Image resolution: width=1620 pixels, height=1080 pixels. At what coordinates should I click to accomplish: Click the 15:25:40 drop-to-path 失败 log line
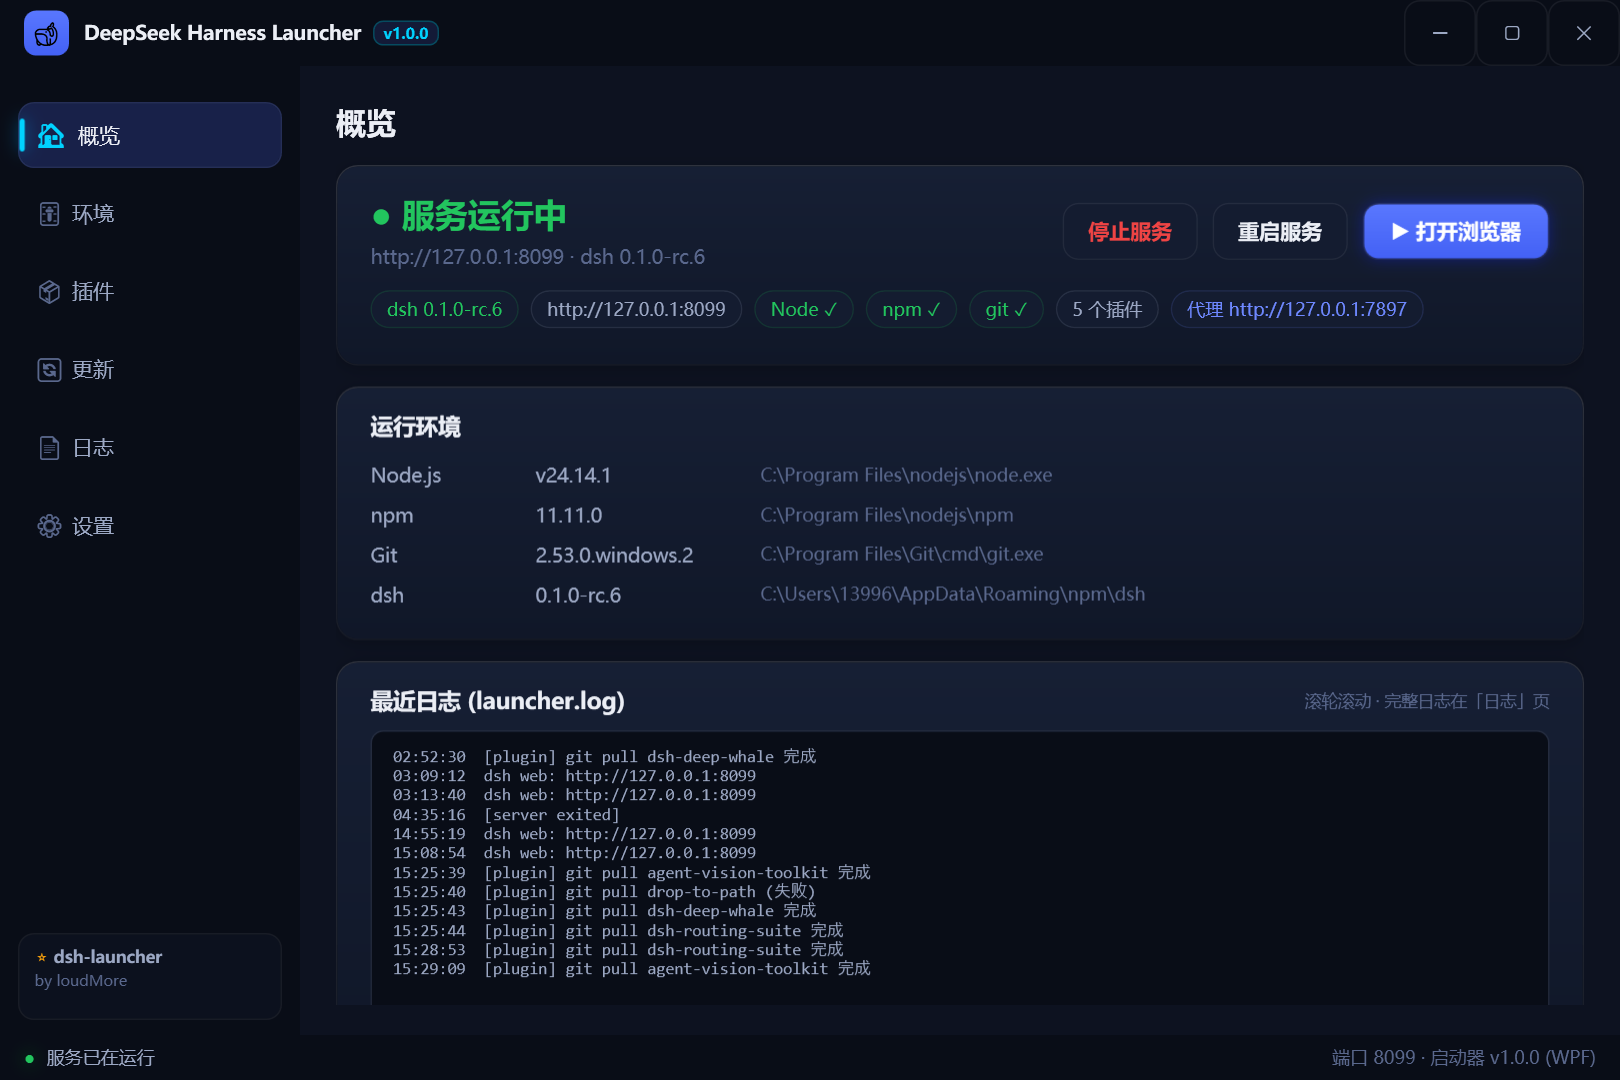[x=604, y=892]
